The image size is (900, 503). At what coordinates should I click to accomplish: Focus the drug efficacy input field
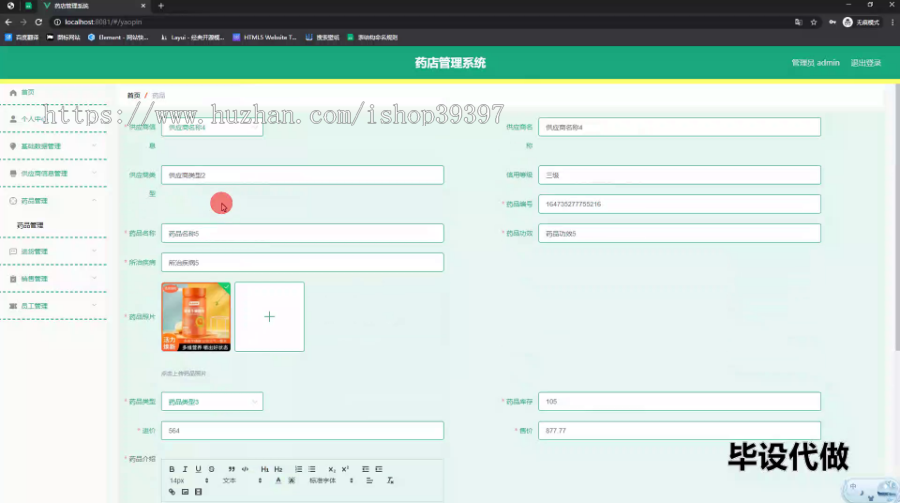[x=680, y=233]
